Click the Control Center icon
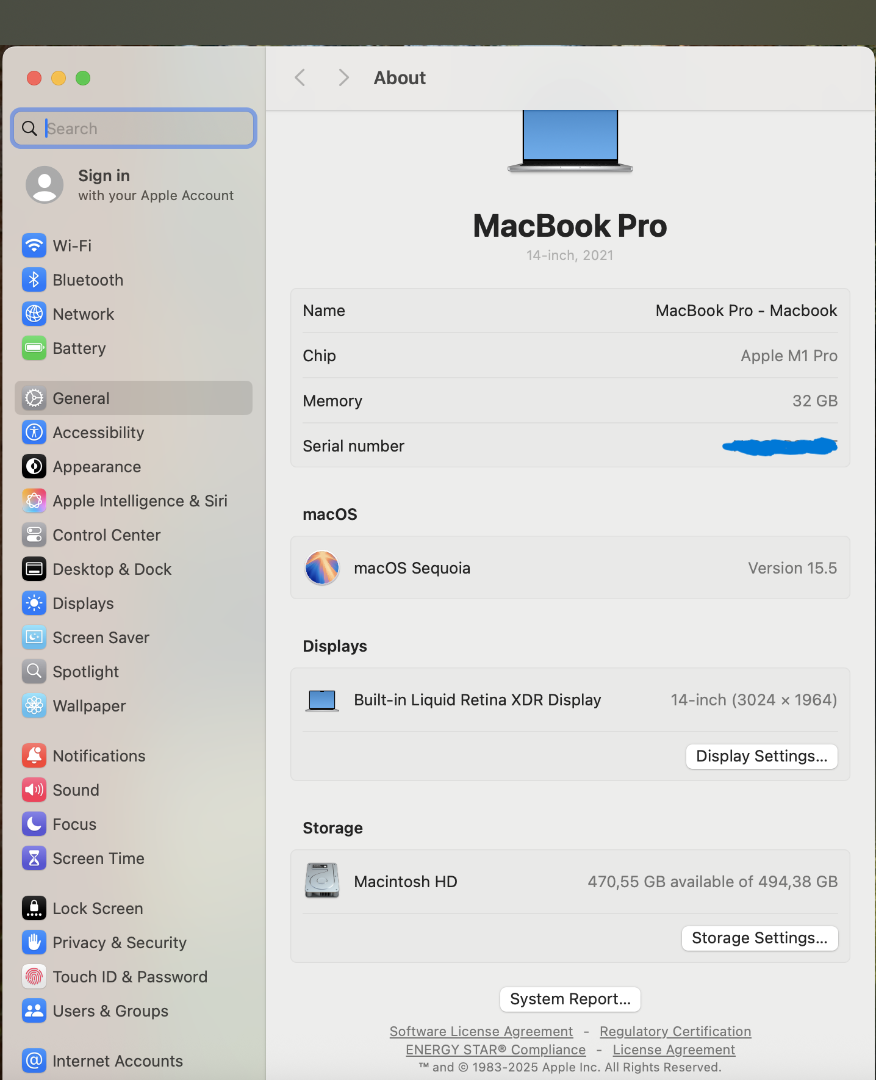This screenshot has height=1080, width=876. point(34,535)
